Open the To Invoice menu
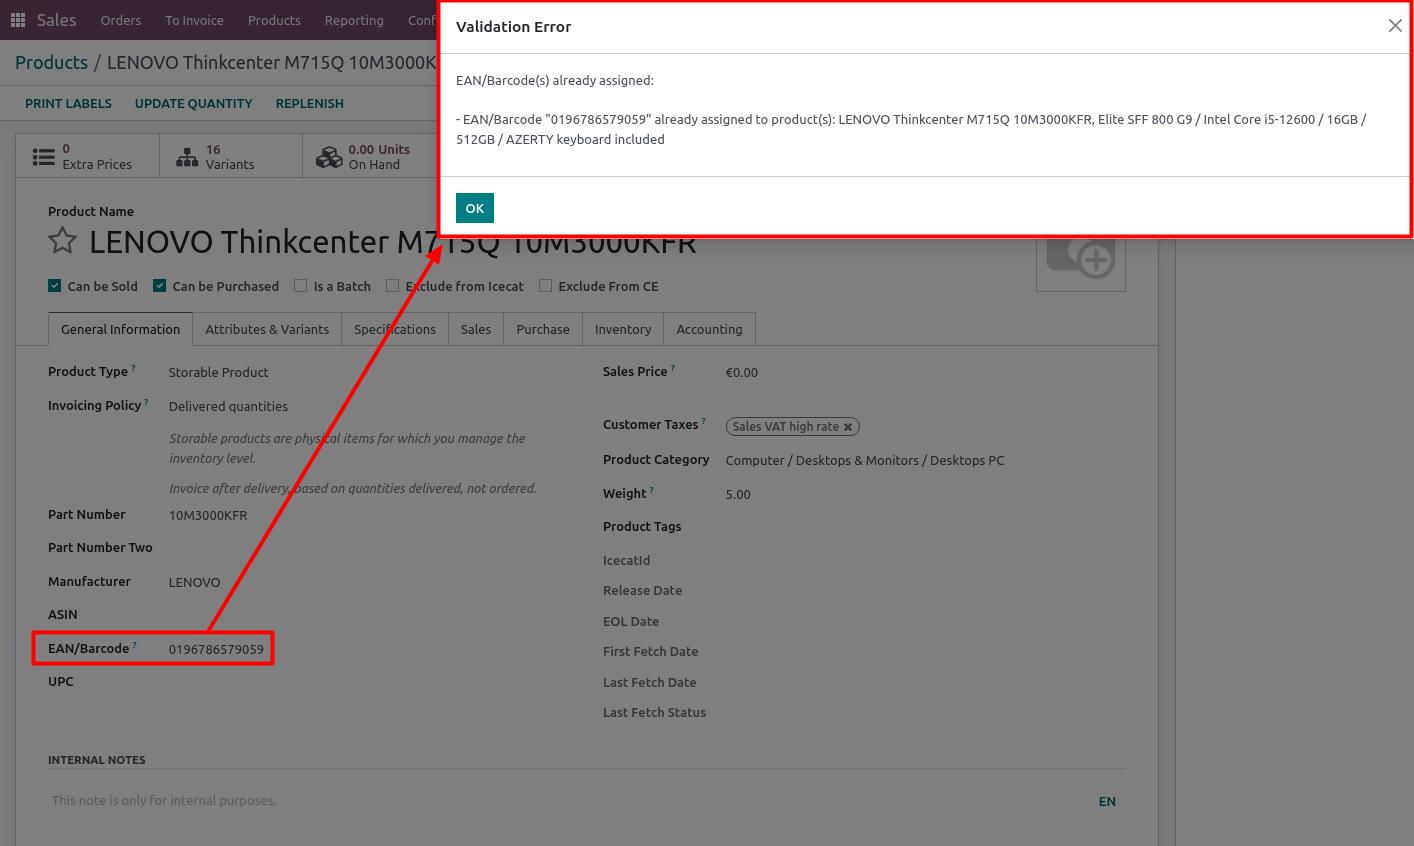 point(194,20)
